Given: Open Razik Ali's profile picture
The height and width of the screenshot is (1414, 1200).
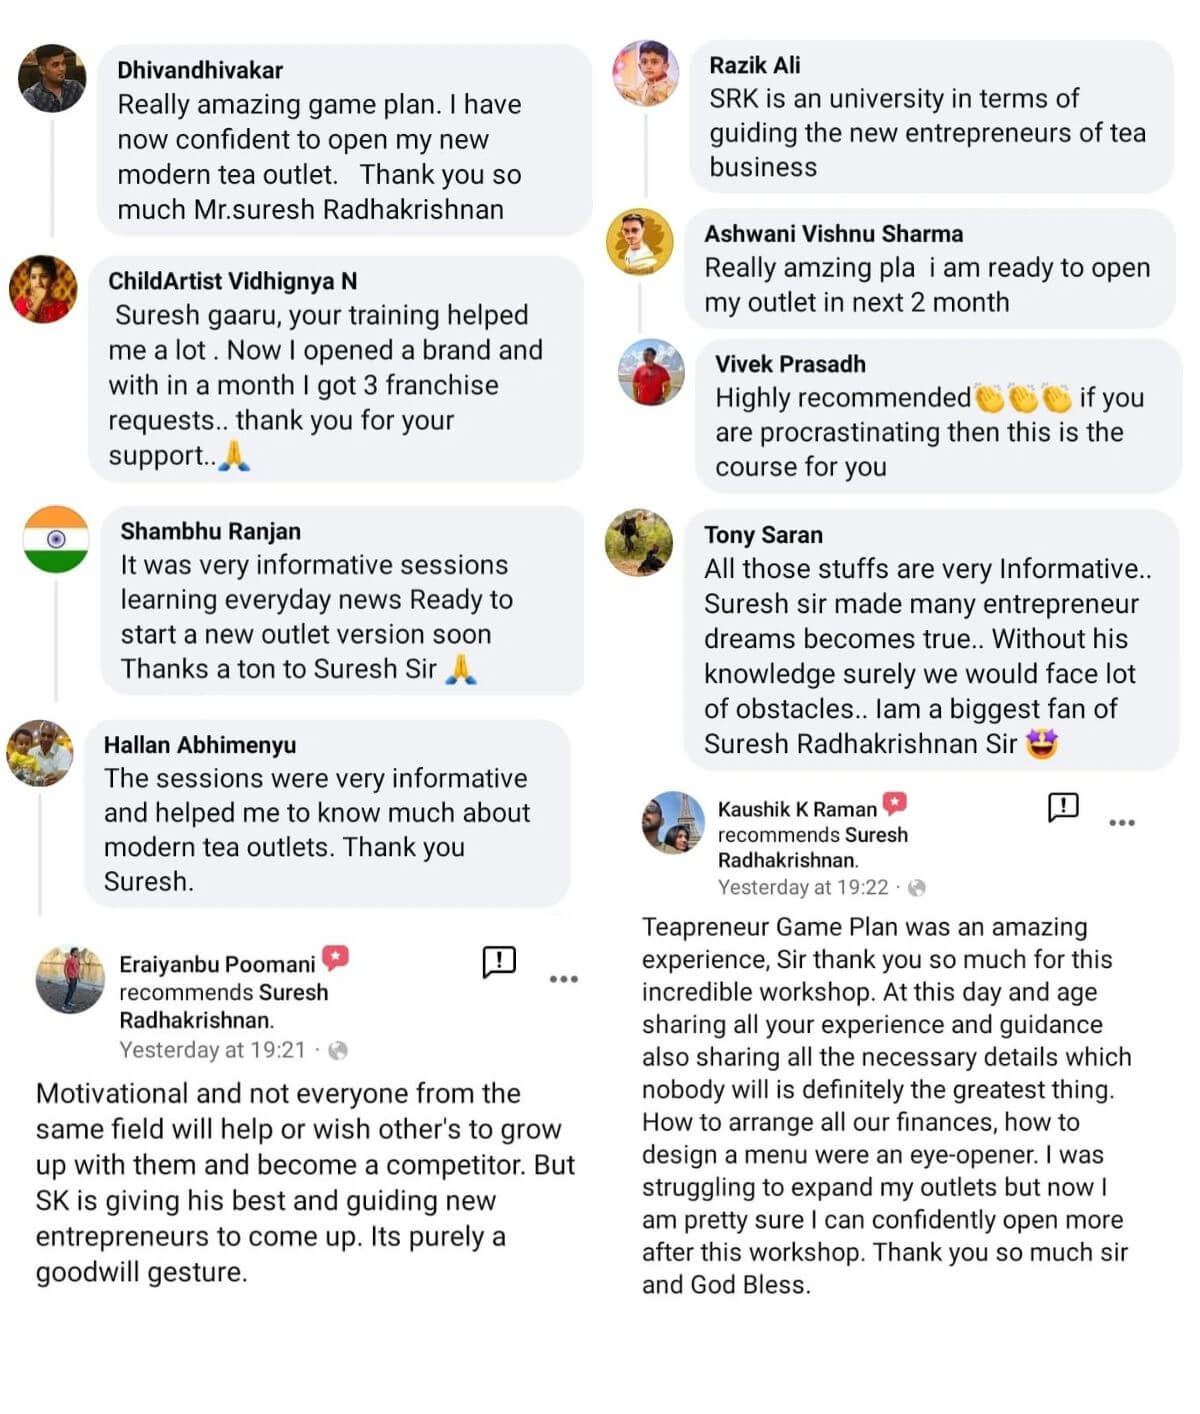Looking at the screenshot, I should point(645,73).
